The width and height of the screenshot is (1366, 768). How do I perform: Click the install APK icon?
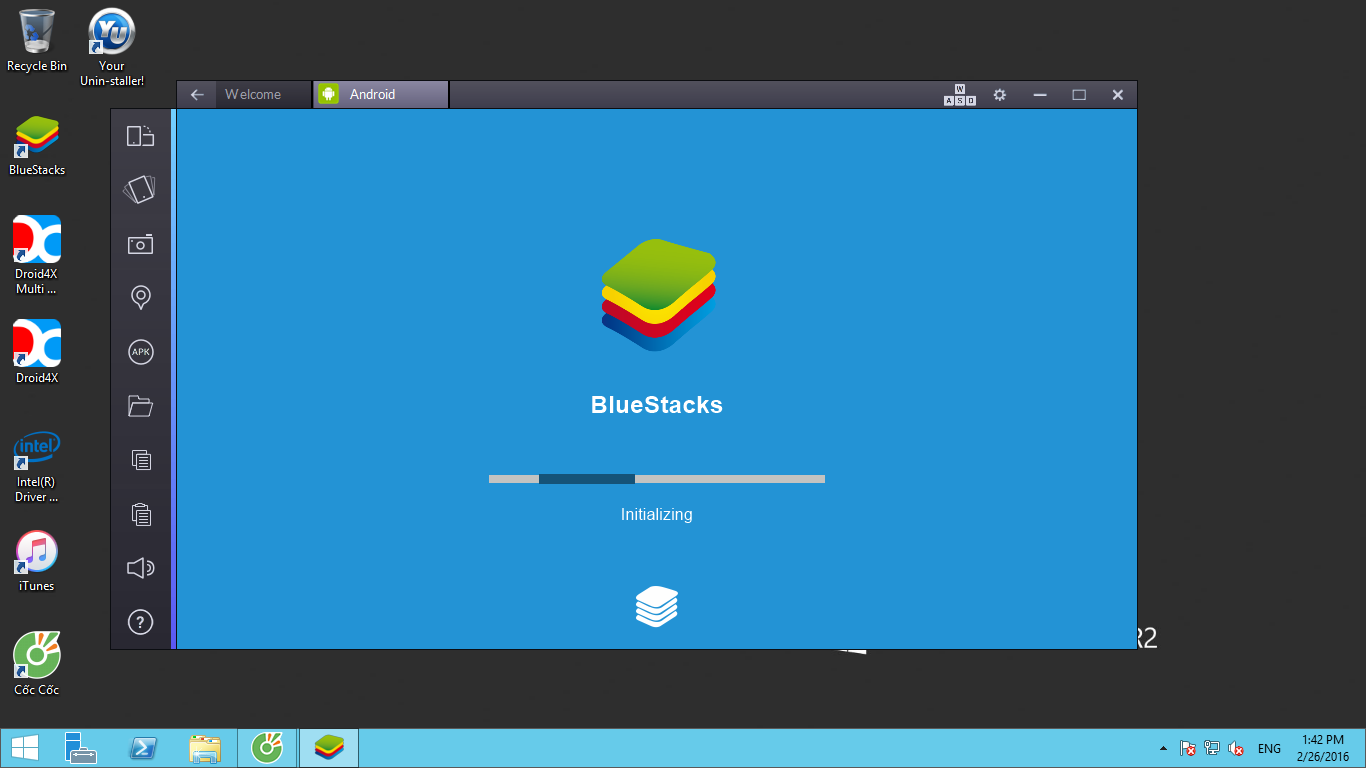coord(141,352)
